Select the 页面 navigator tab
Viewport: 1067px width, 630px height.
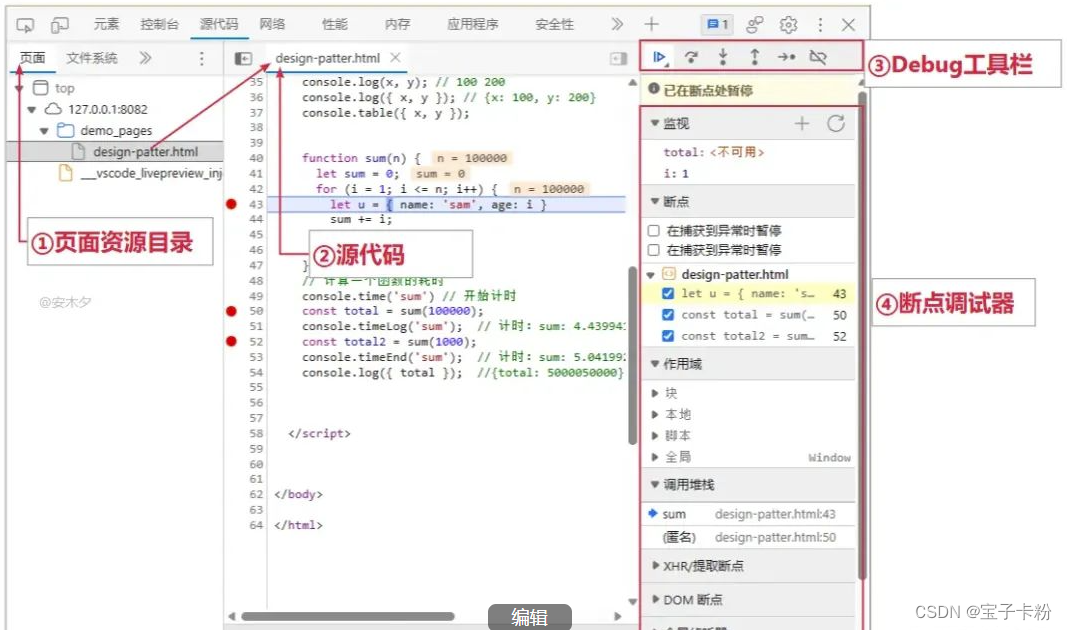click(x=32, y=58)
